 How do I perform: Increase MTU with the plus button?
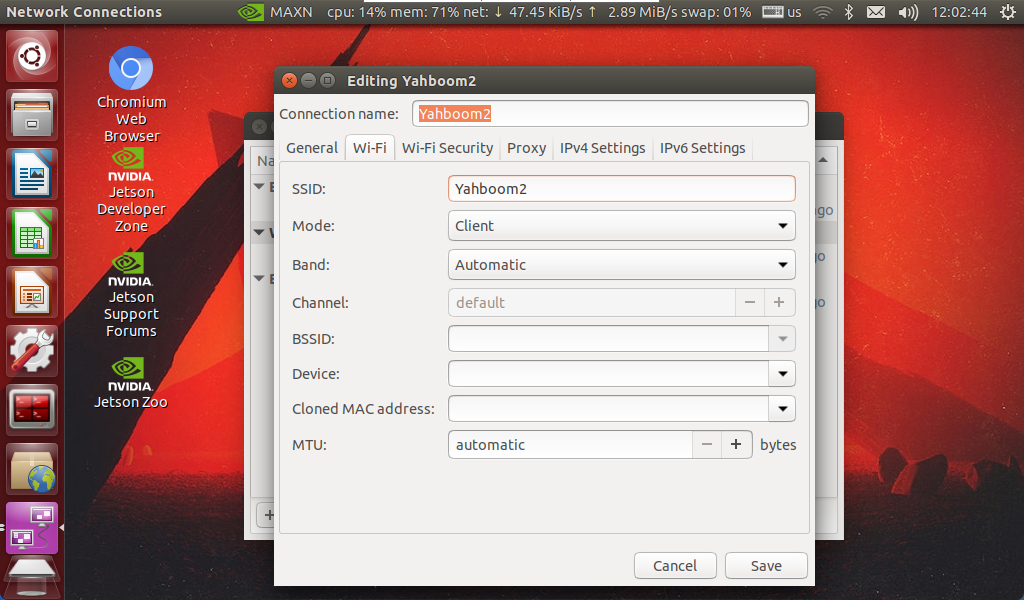736,445
